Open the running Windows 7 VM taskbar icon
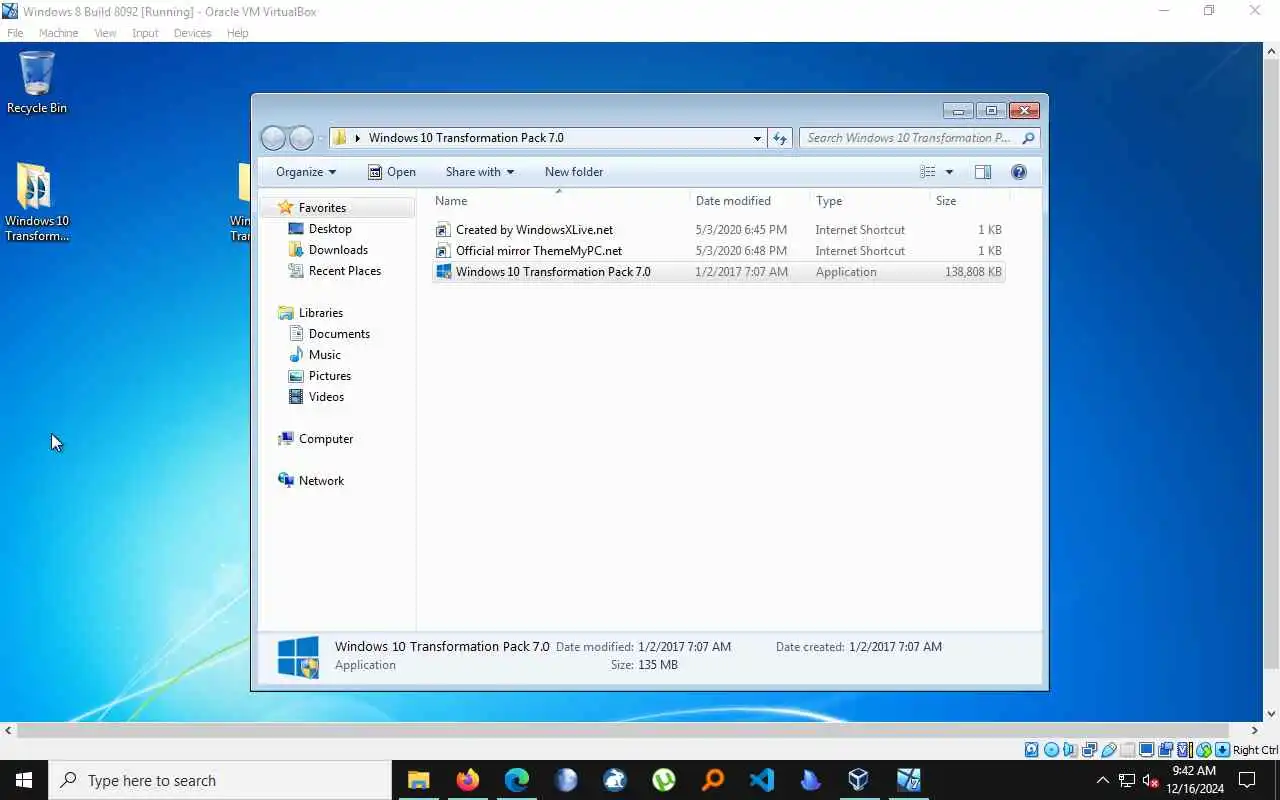 [x=908, y=780]
